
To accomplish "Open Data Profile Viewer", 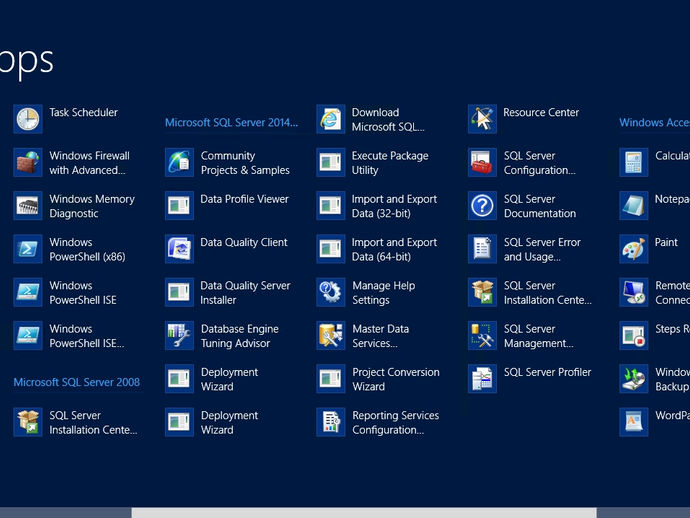I will click(x=227, y=206).
